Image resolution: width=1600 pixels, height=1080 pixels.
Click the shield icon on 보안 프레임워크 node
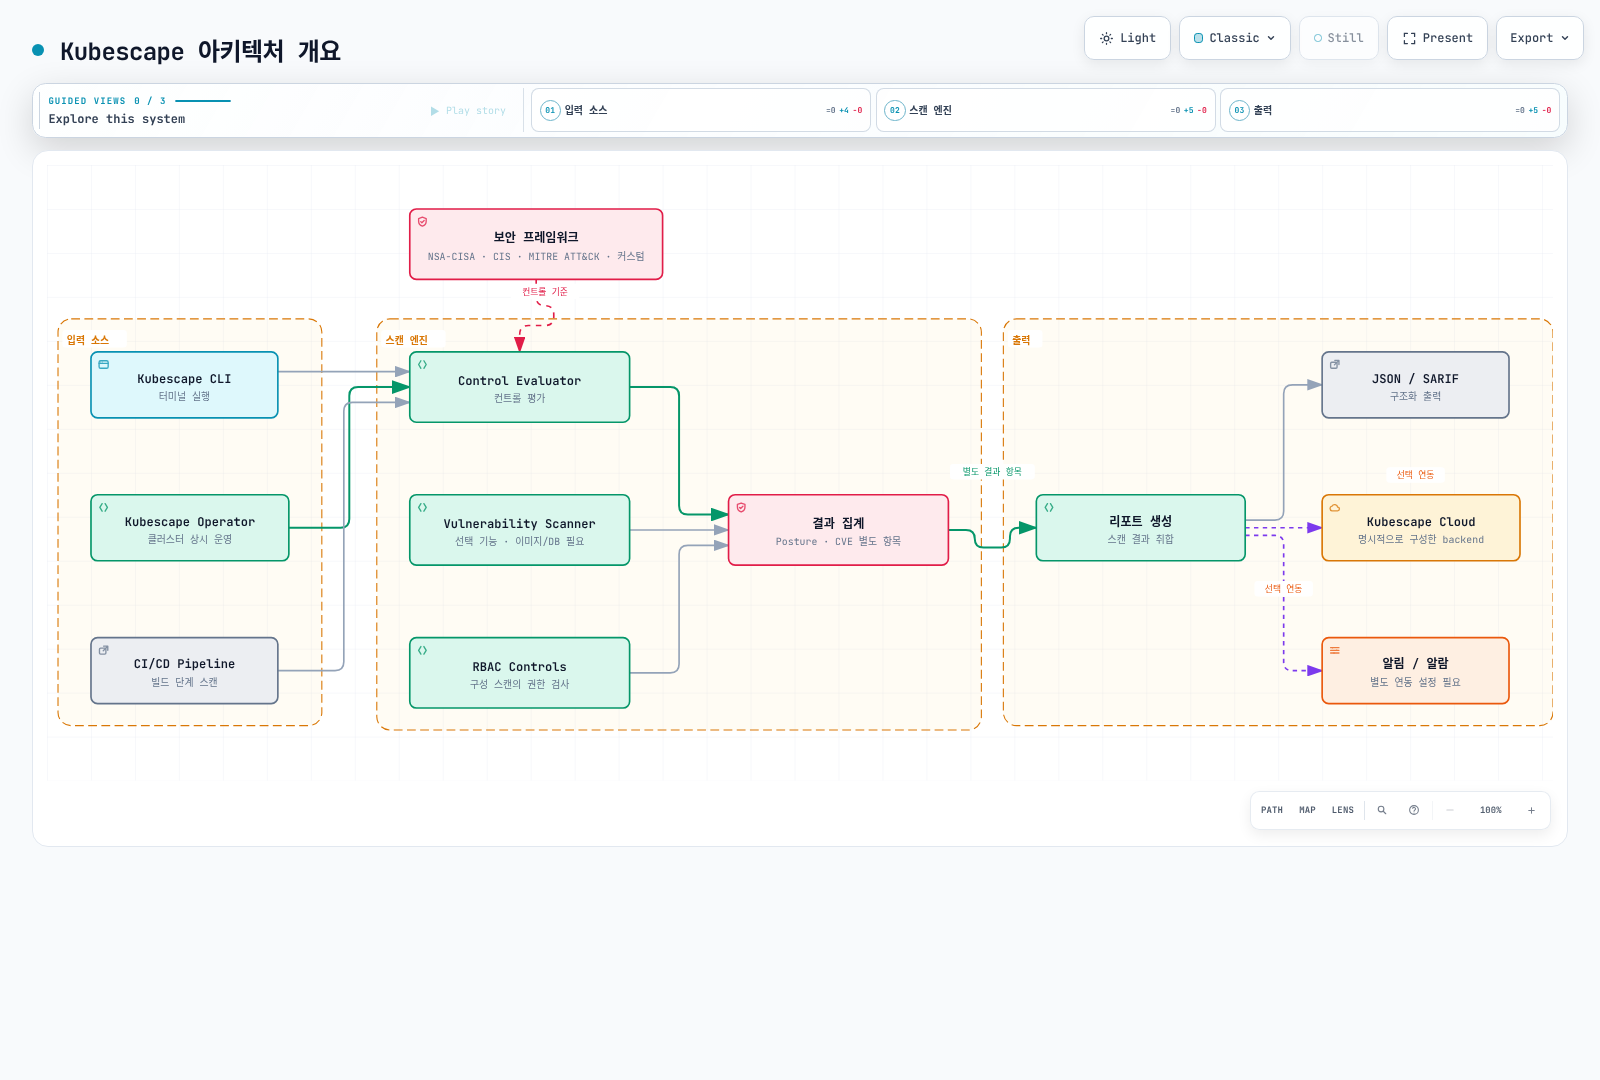(422, 222)
